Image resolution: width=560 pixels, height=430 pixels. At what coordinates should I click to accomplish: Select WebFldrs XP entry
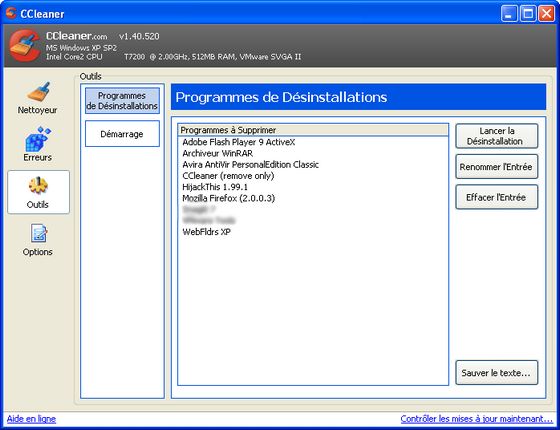[312, 232]
